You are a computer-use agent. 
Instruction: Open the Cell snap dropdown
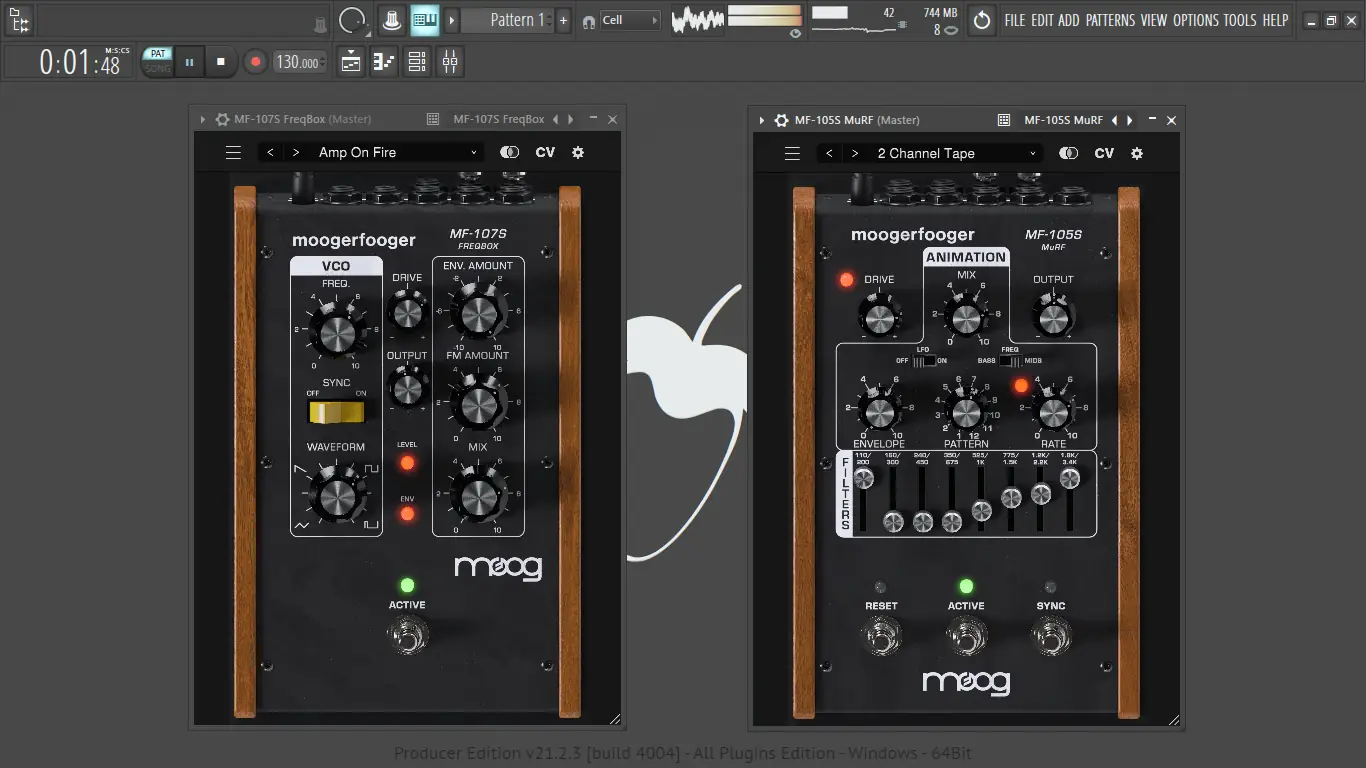[x=630, y=20]
